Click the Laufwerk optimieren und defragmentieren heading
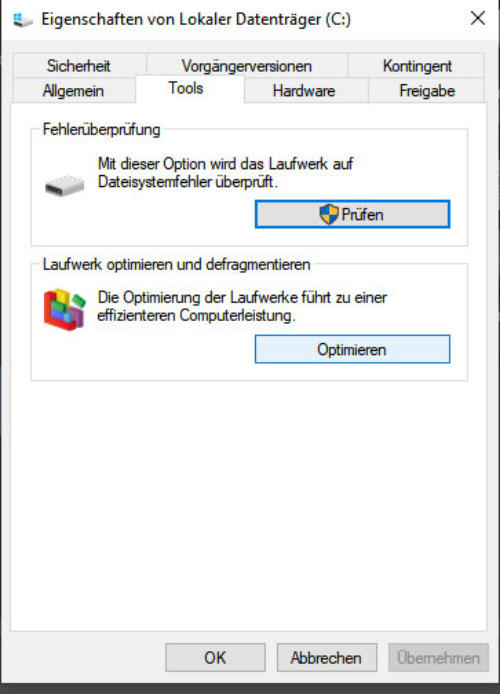Viewport: 500px width, 694px height. [176, 264]
